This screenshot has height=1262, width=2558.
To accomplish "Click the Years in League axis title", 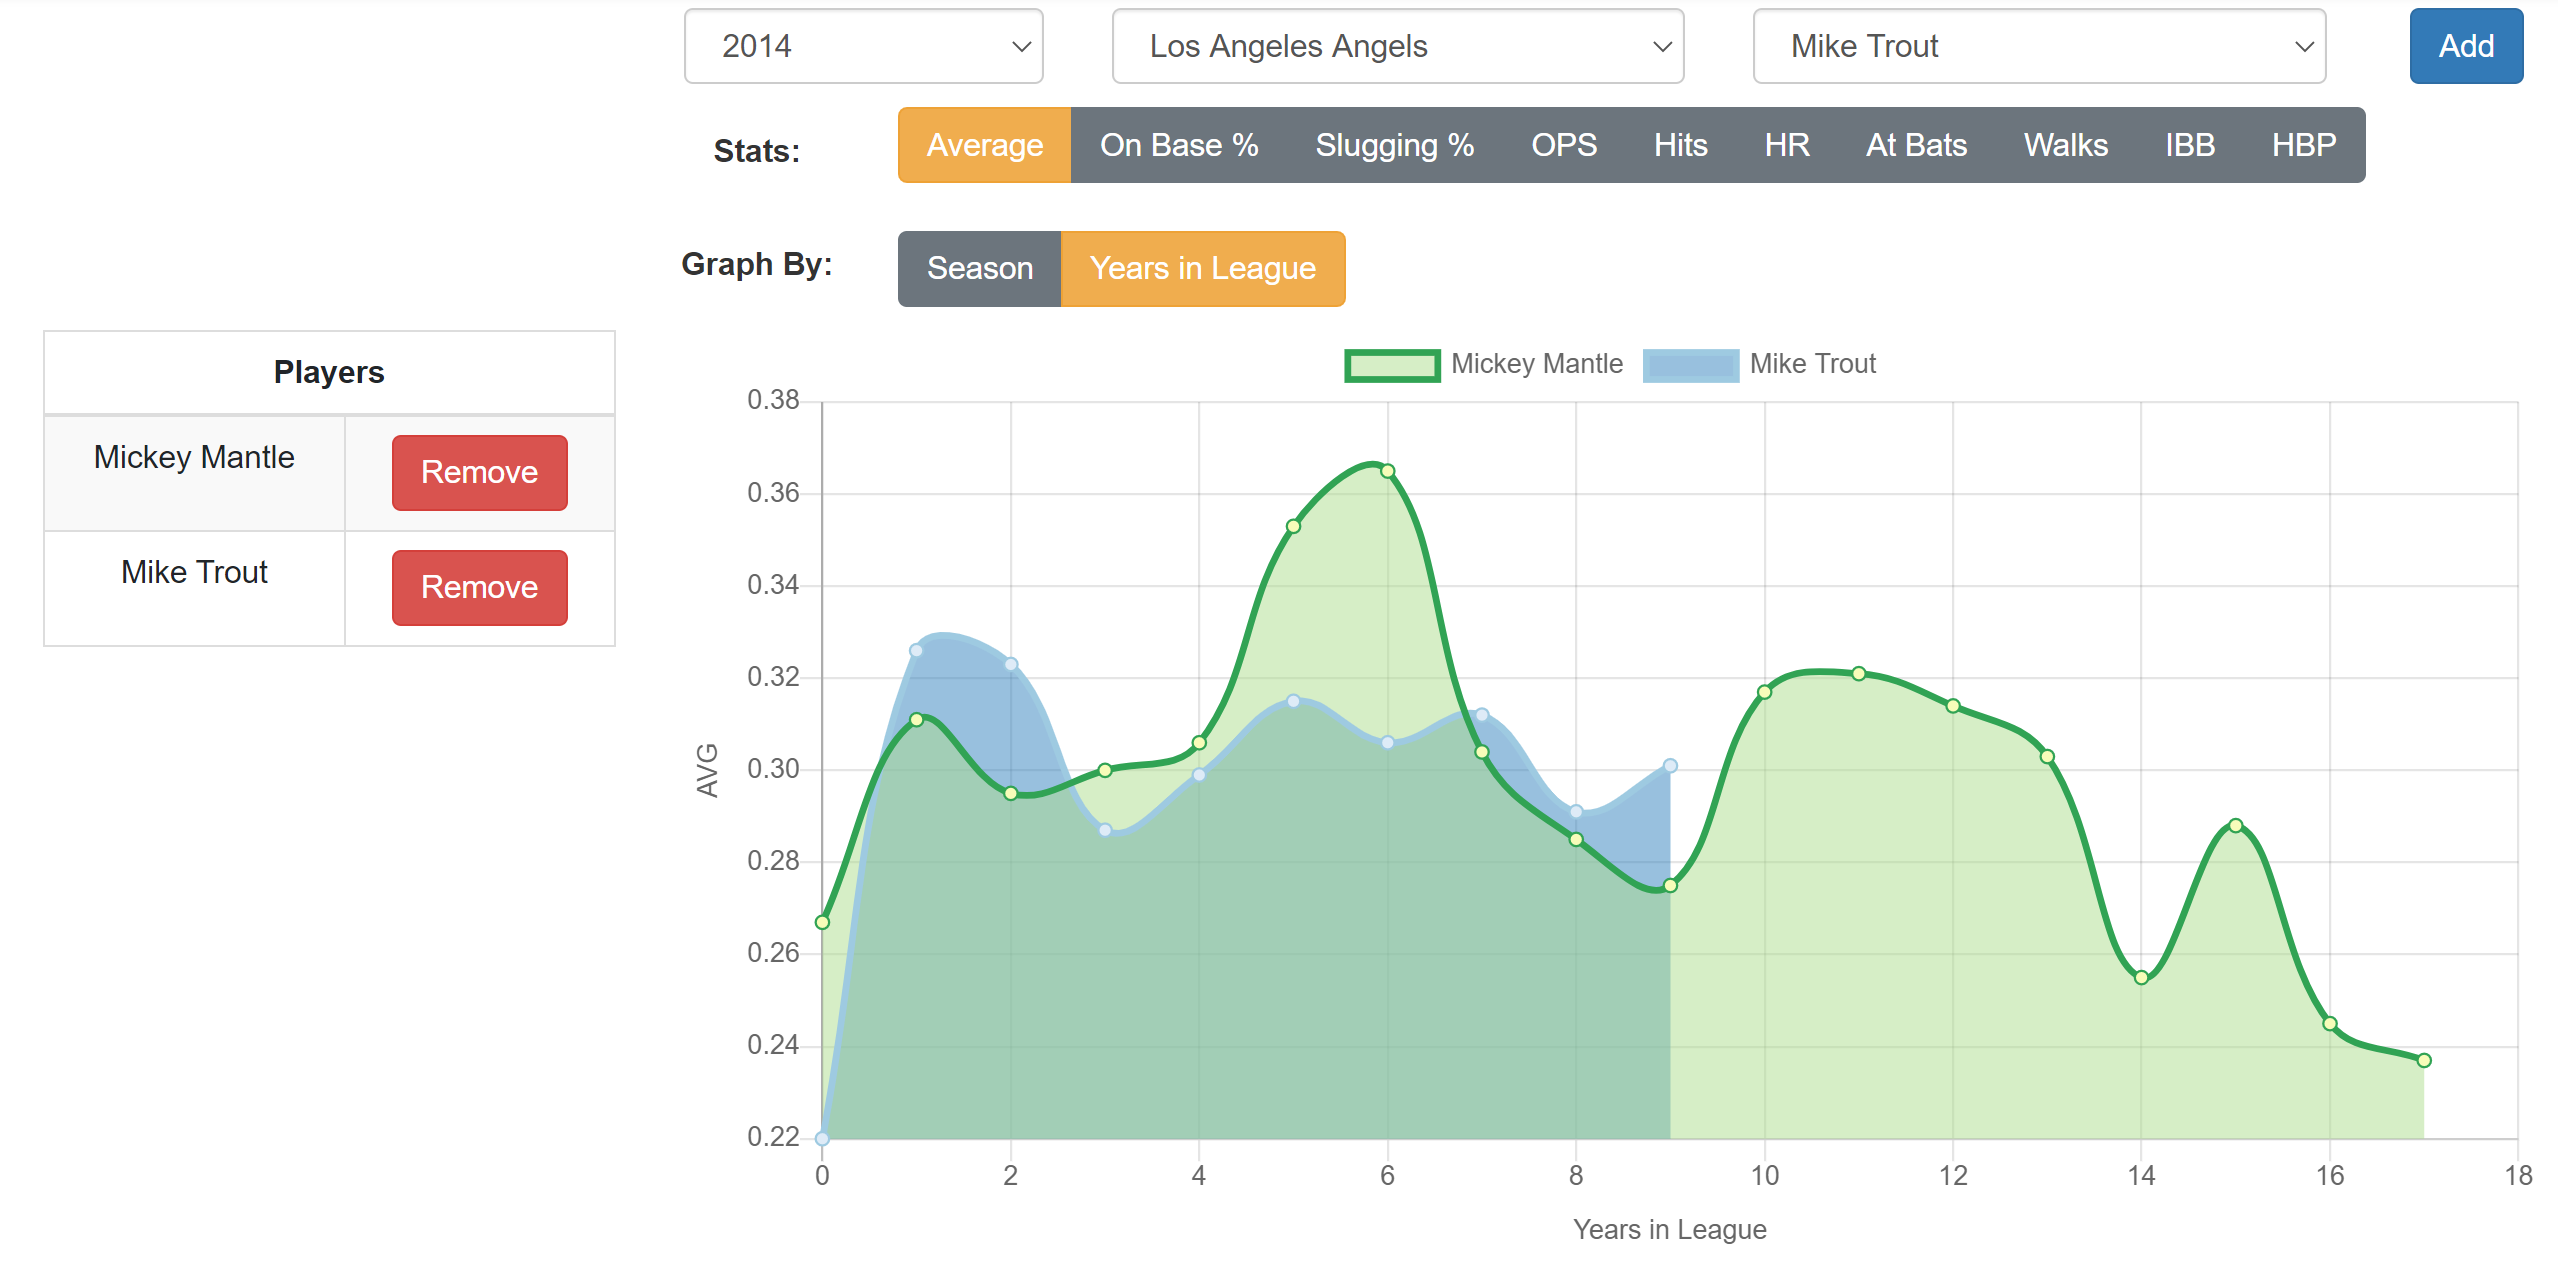I will pyautogui.click(x=1669, y=1229).
